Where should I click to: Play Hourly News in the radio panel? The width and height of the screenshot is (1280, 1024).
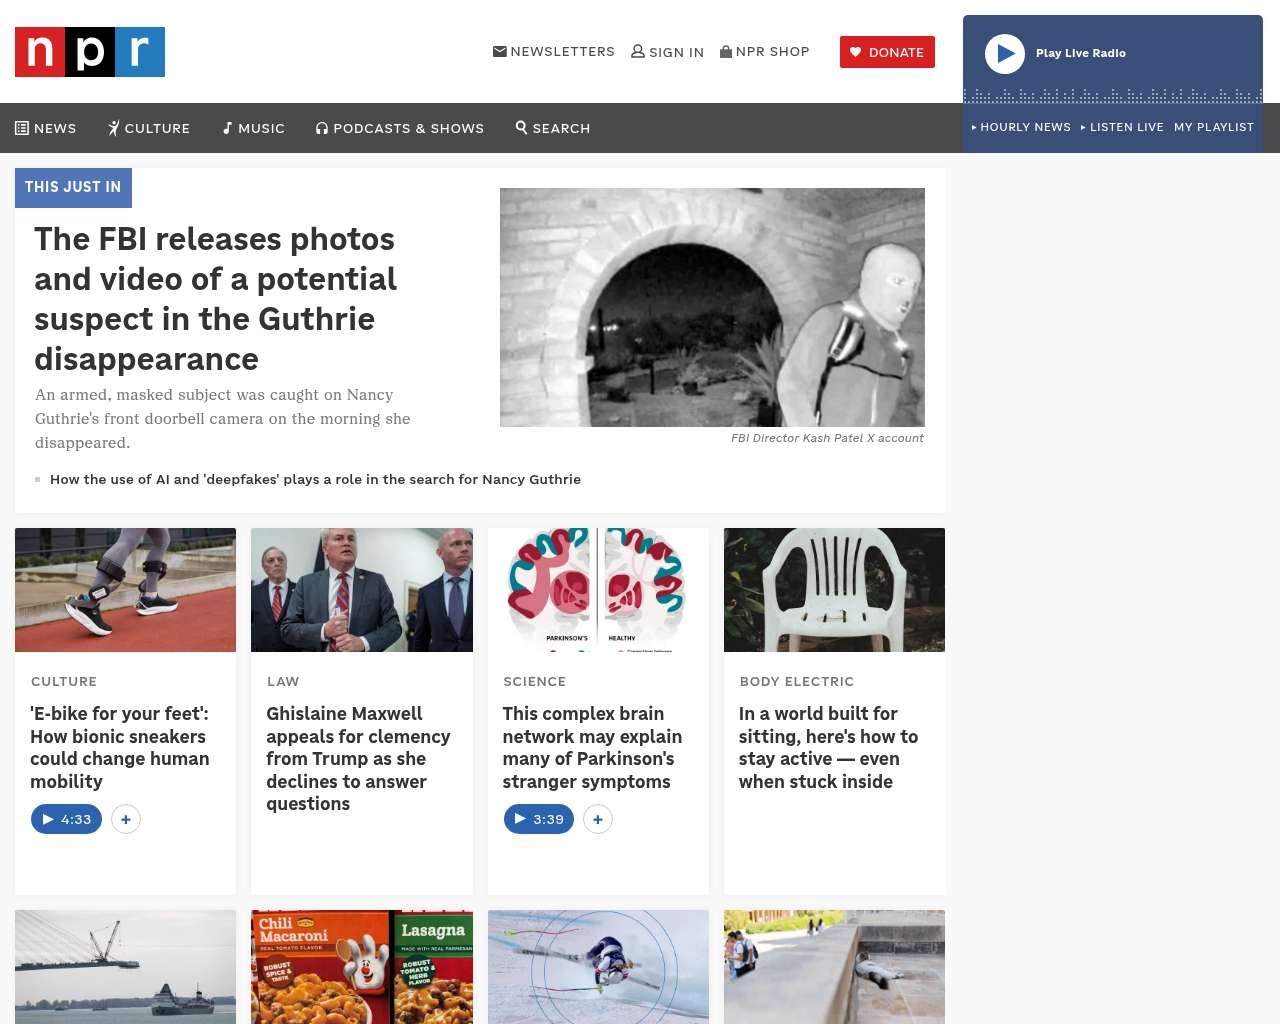coord(1021,127)
